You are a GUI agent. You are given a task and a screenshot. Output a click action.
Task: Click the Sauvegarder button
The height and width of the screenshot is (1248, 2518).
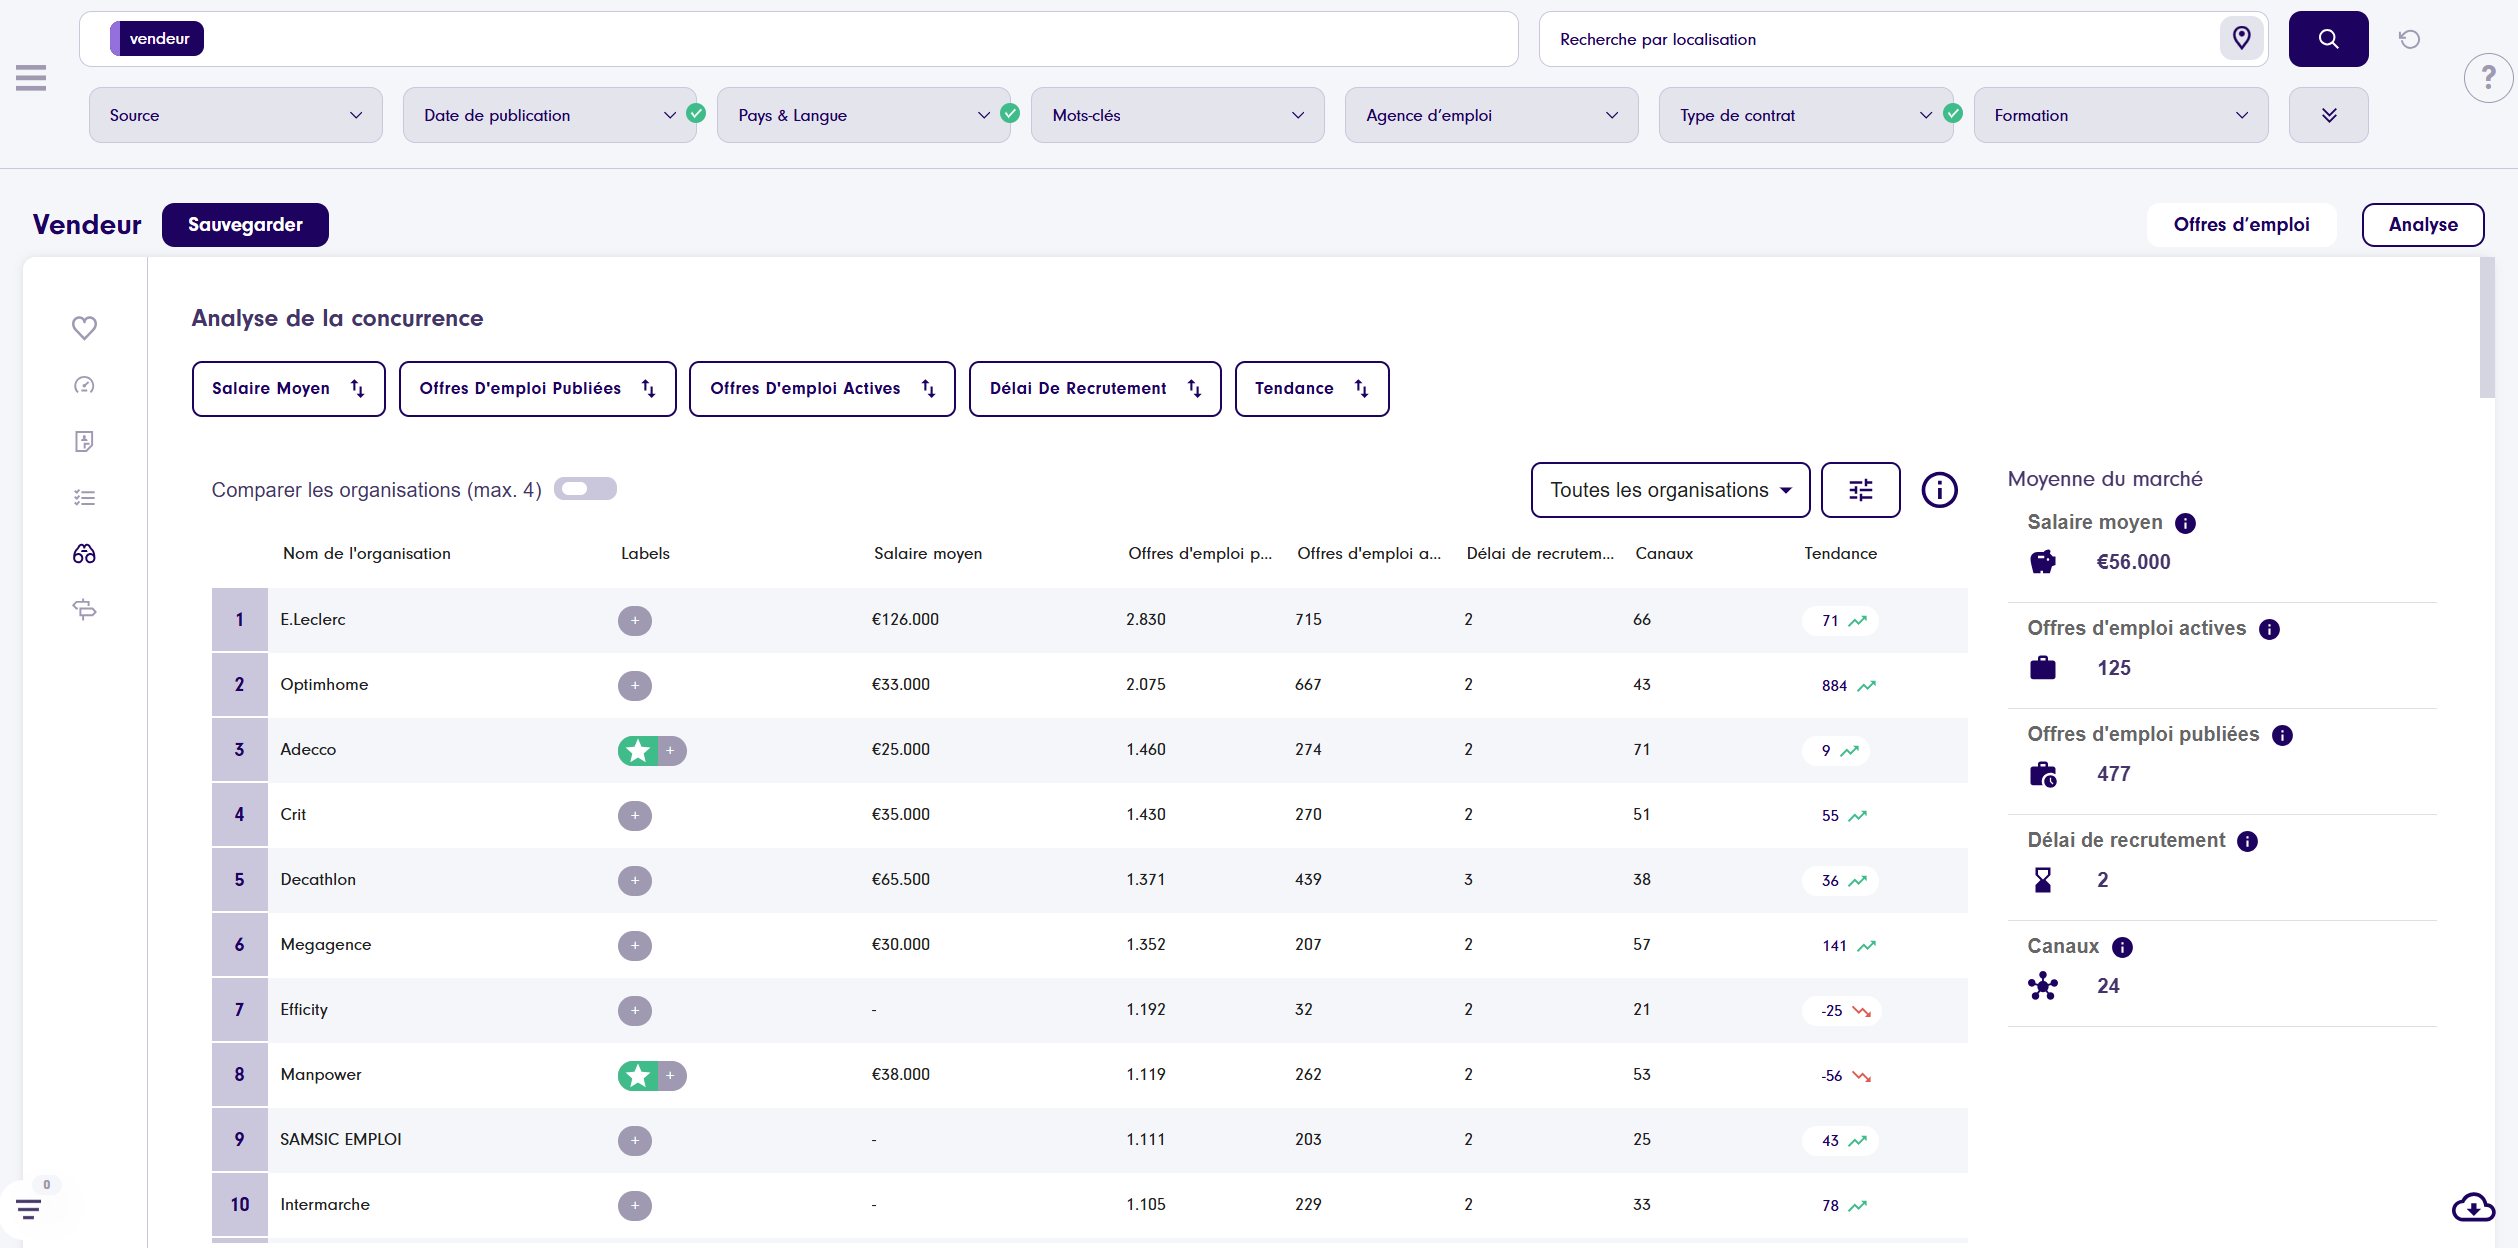point(245,225)
